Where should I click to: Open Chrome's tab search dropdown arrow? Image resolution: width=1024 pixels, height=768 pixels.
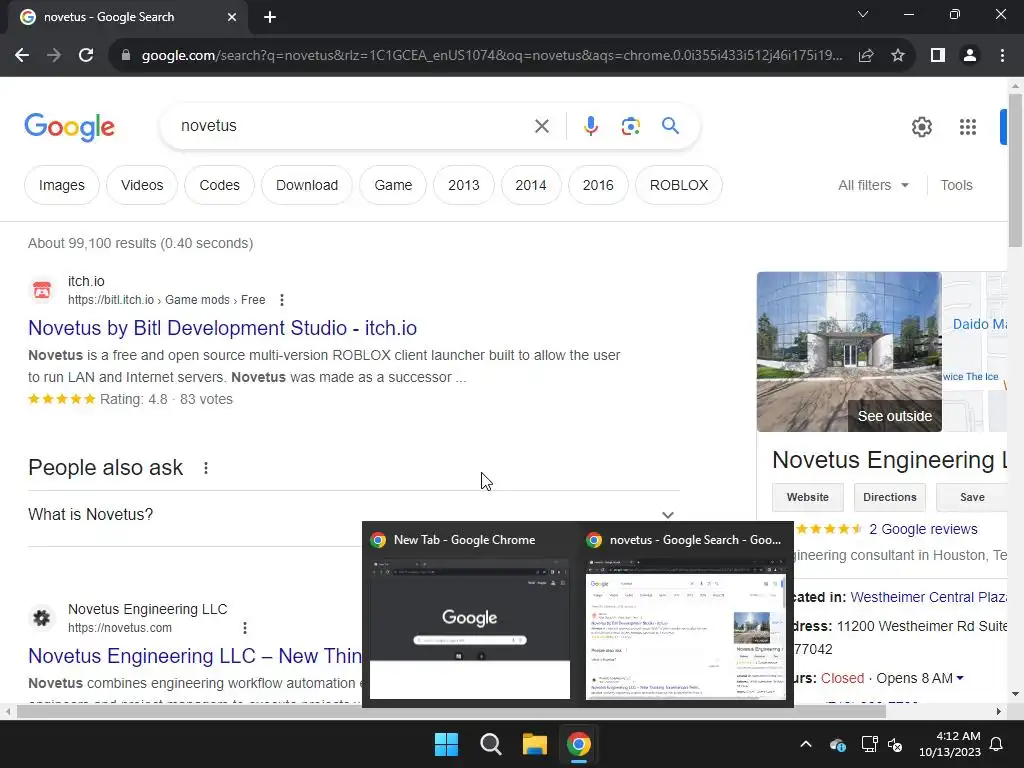point(863,14)
